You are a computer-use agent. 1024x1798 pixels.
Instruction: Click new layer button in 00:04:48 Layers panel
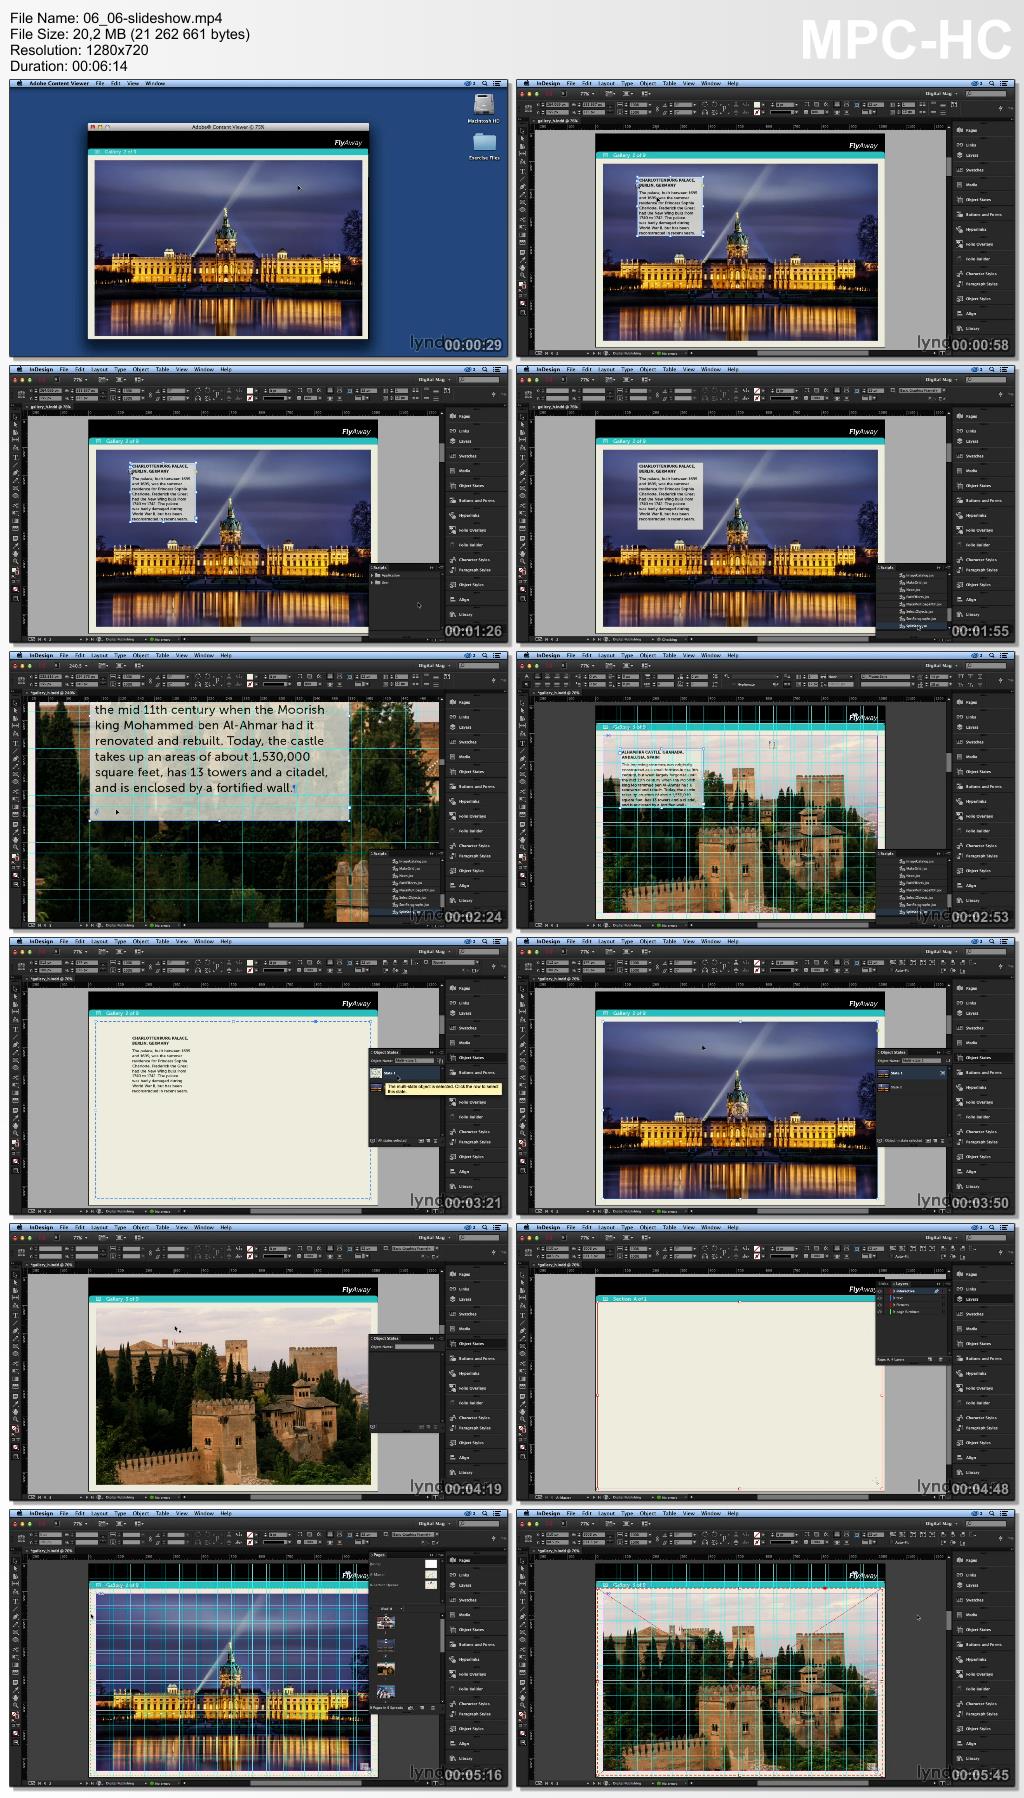[x=931, y=1360]
